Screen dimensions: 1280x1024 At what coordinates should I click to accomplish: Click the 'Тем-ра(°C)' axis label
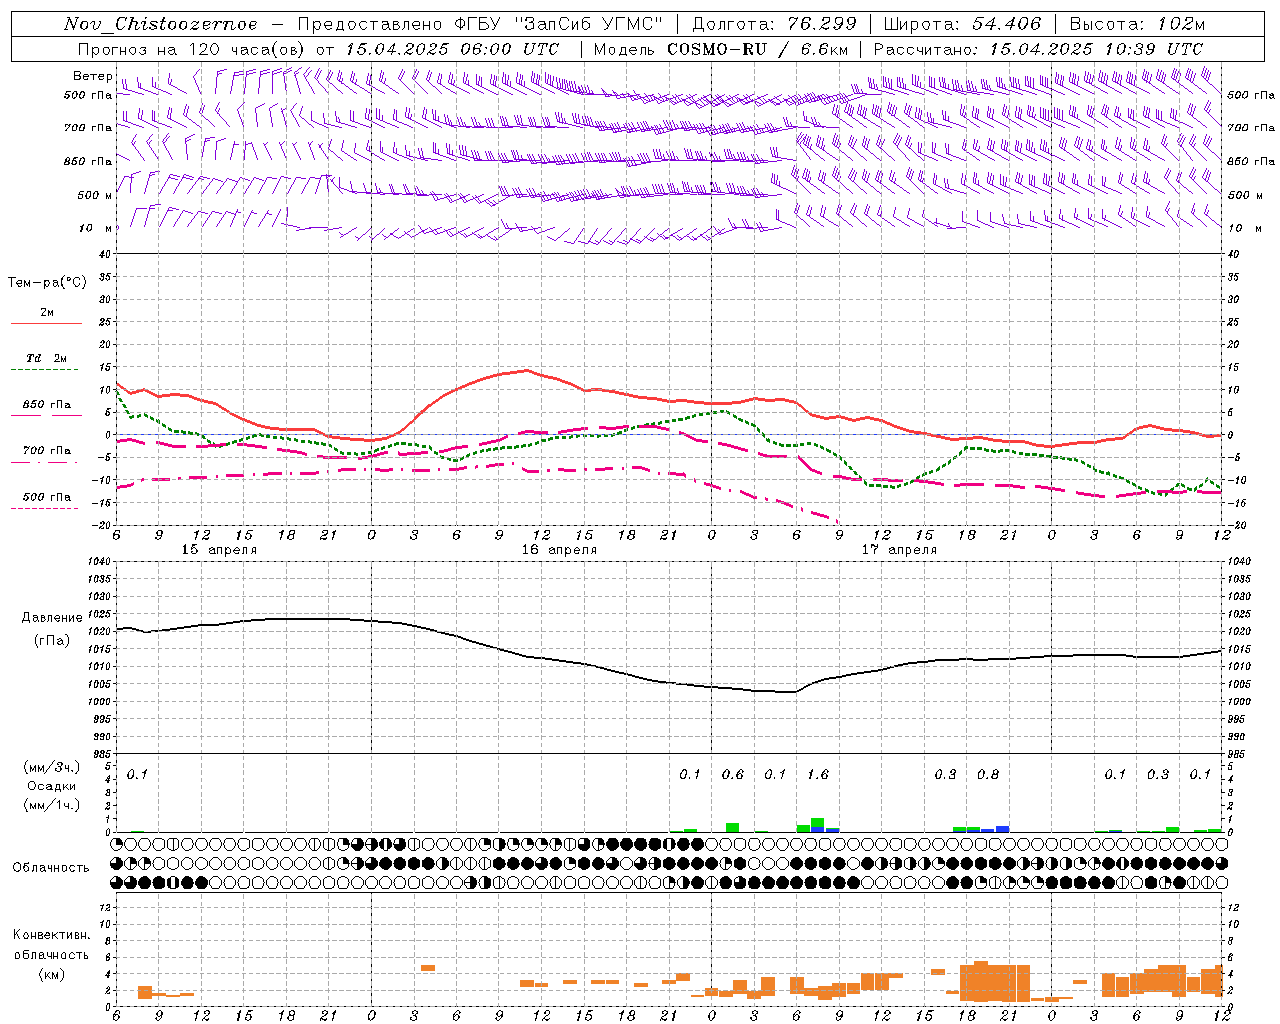click(x=47, y=283)
